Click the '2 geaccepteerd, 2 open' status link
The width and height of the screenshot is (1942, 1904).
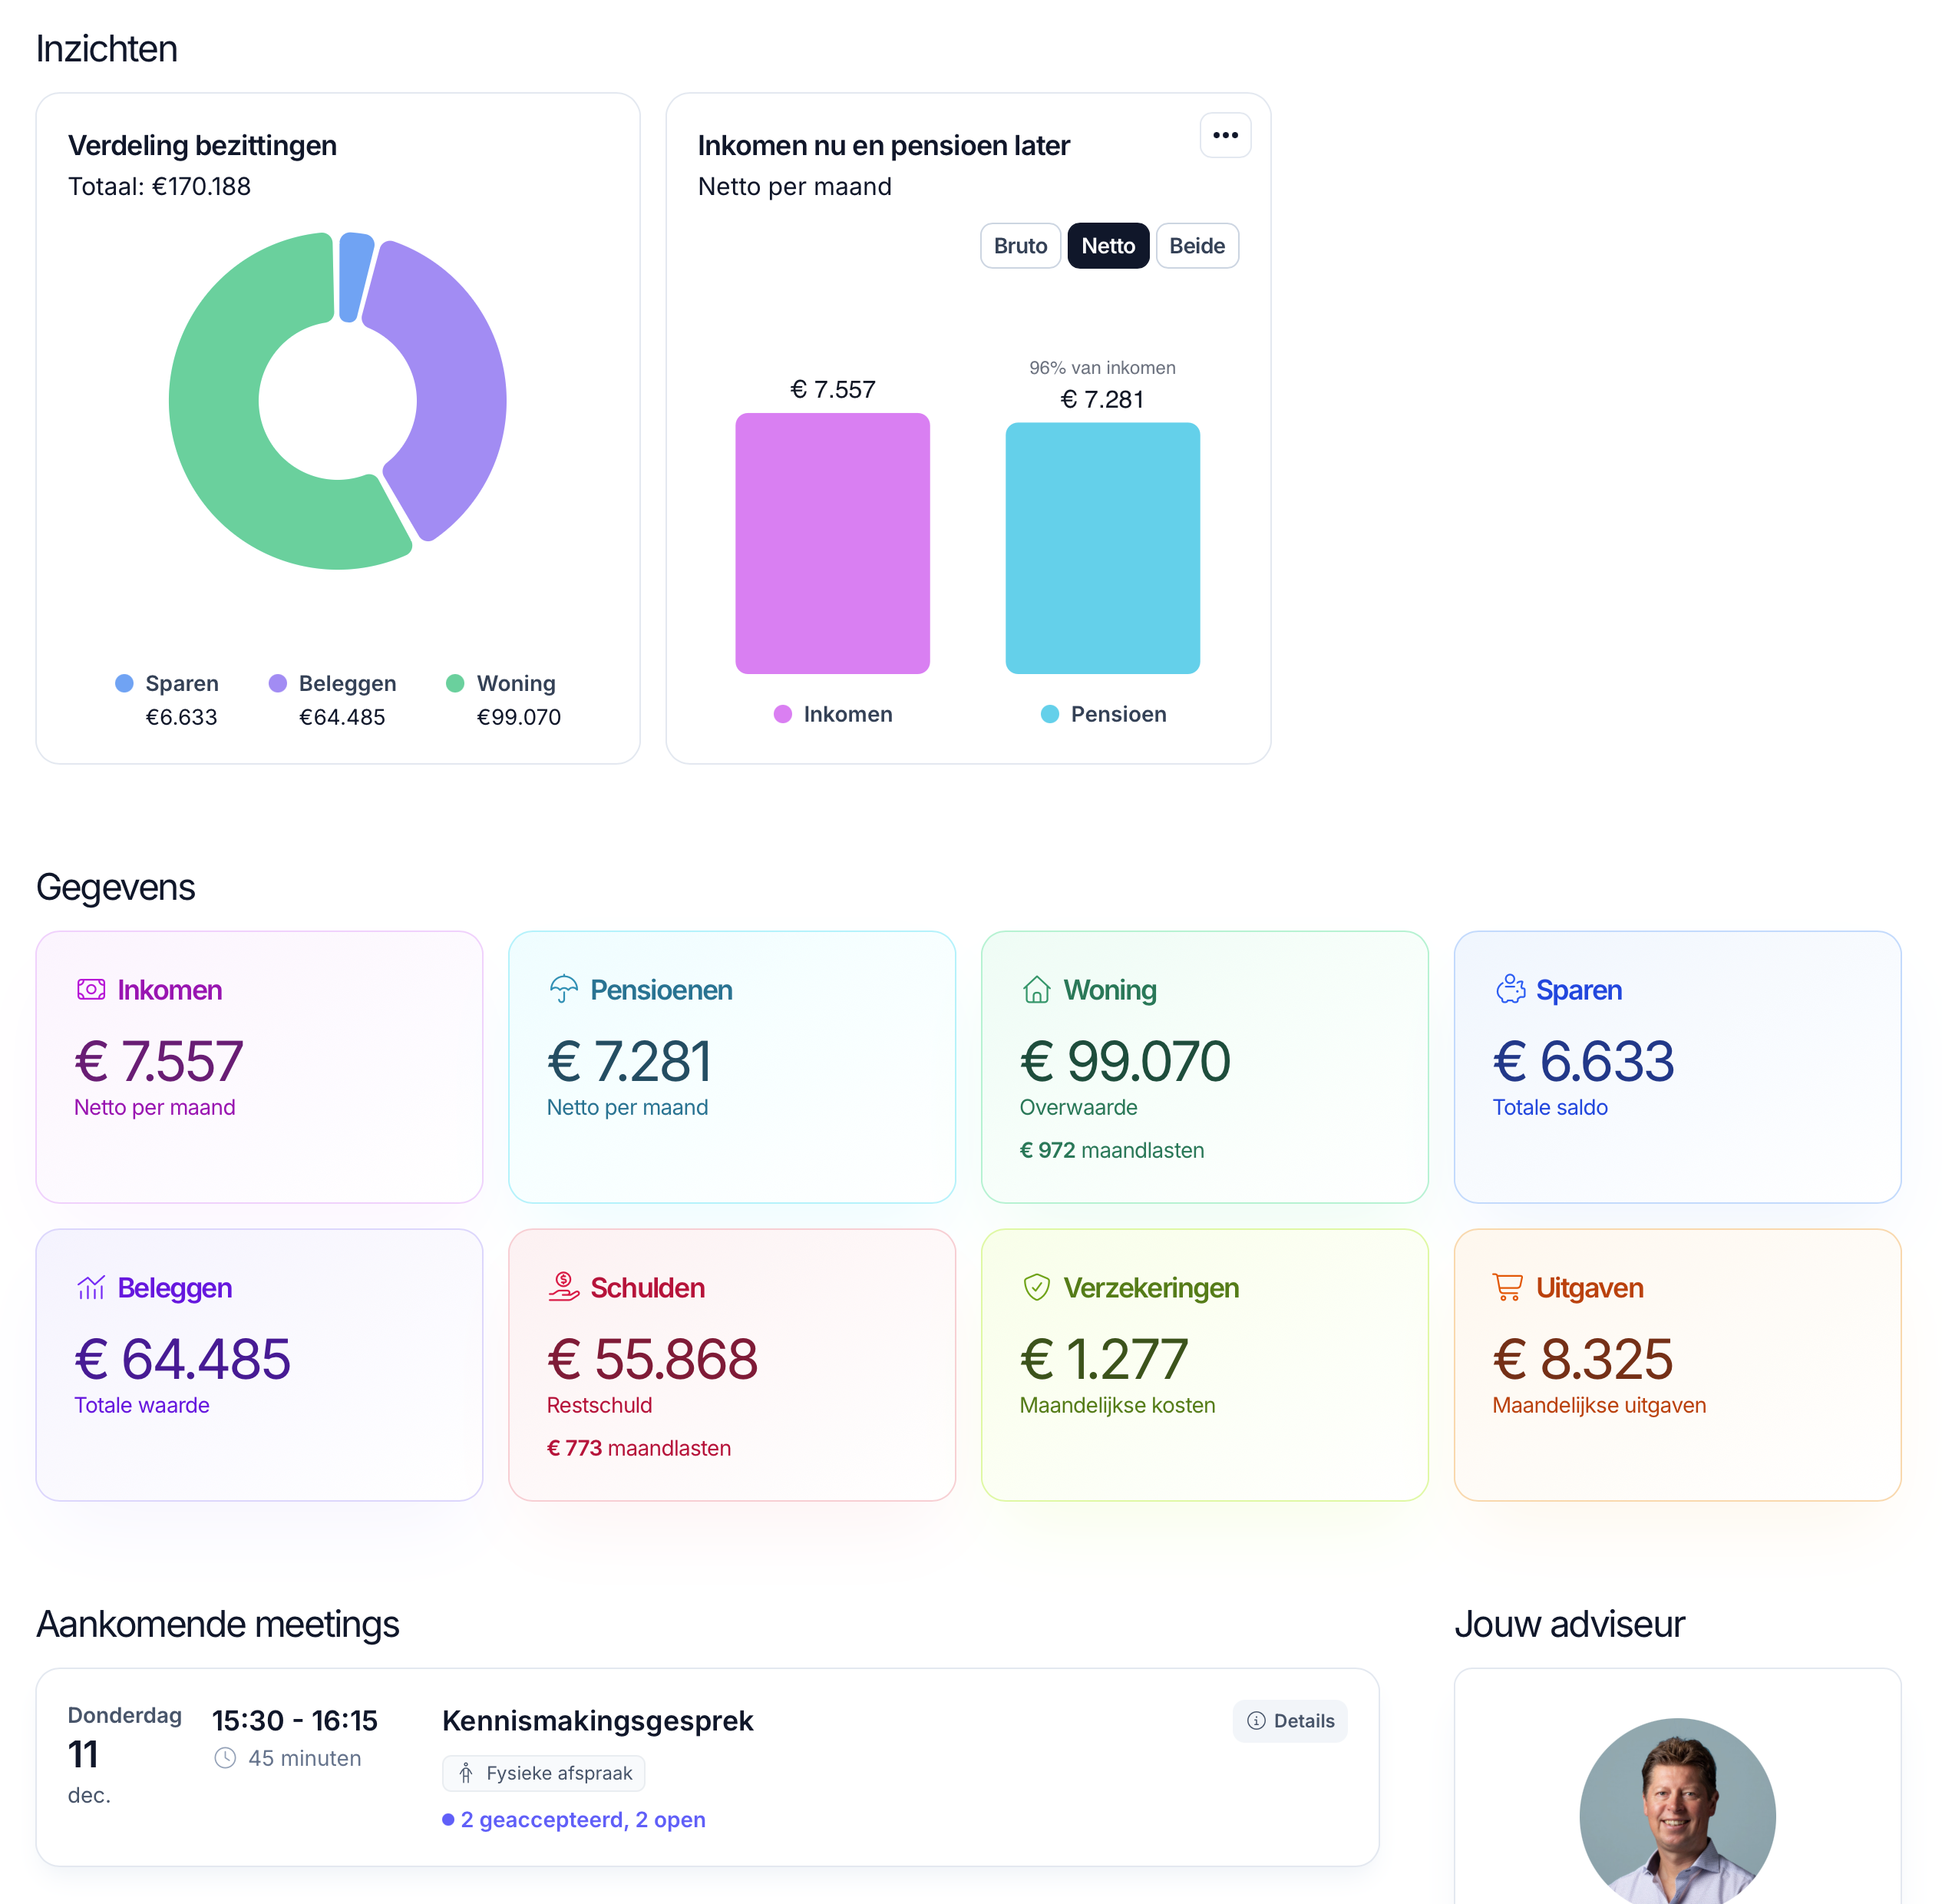[582, 1819]
